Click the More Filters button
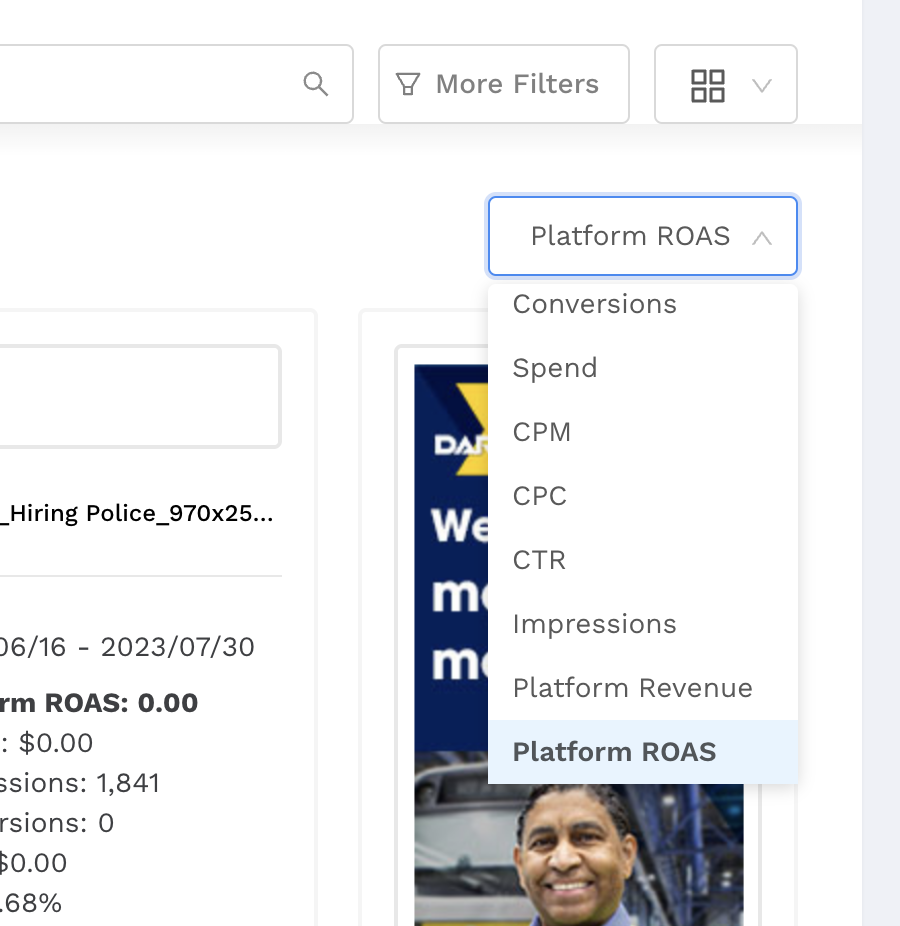This screenshot has width=900, height=926. click(x=503, y=84)
